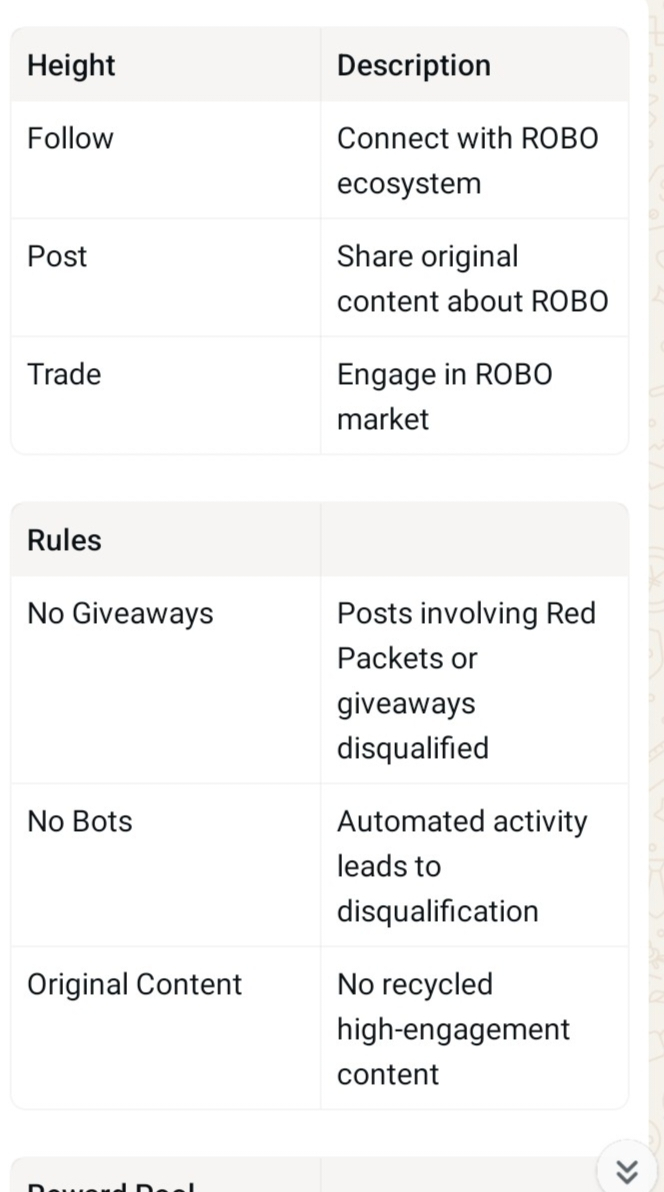Image resolution: width=664 pixels, height=1192 pixels.
Task: Select the Description column header
Action: [413, 65]
